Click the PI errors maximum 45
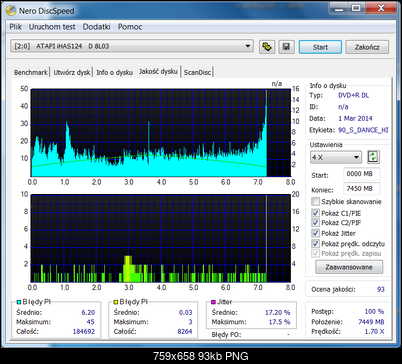 tap(90, 322)
